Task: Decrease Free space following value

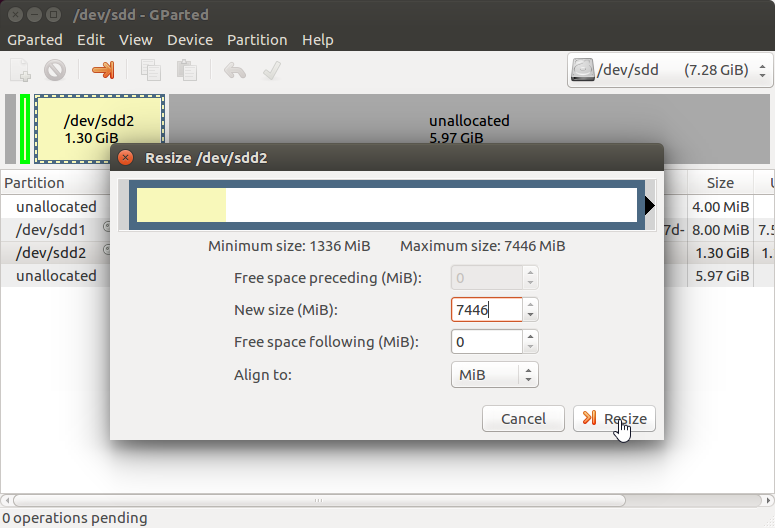Action: (x=530, y=347)
